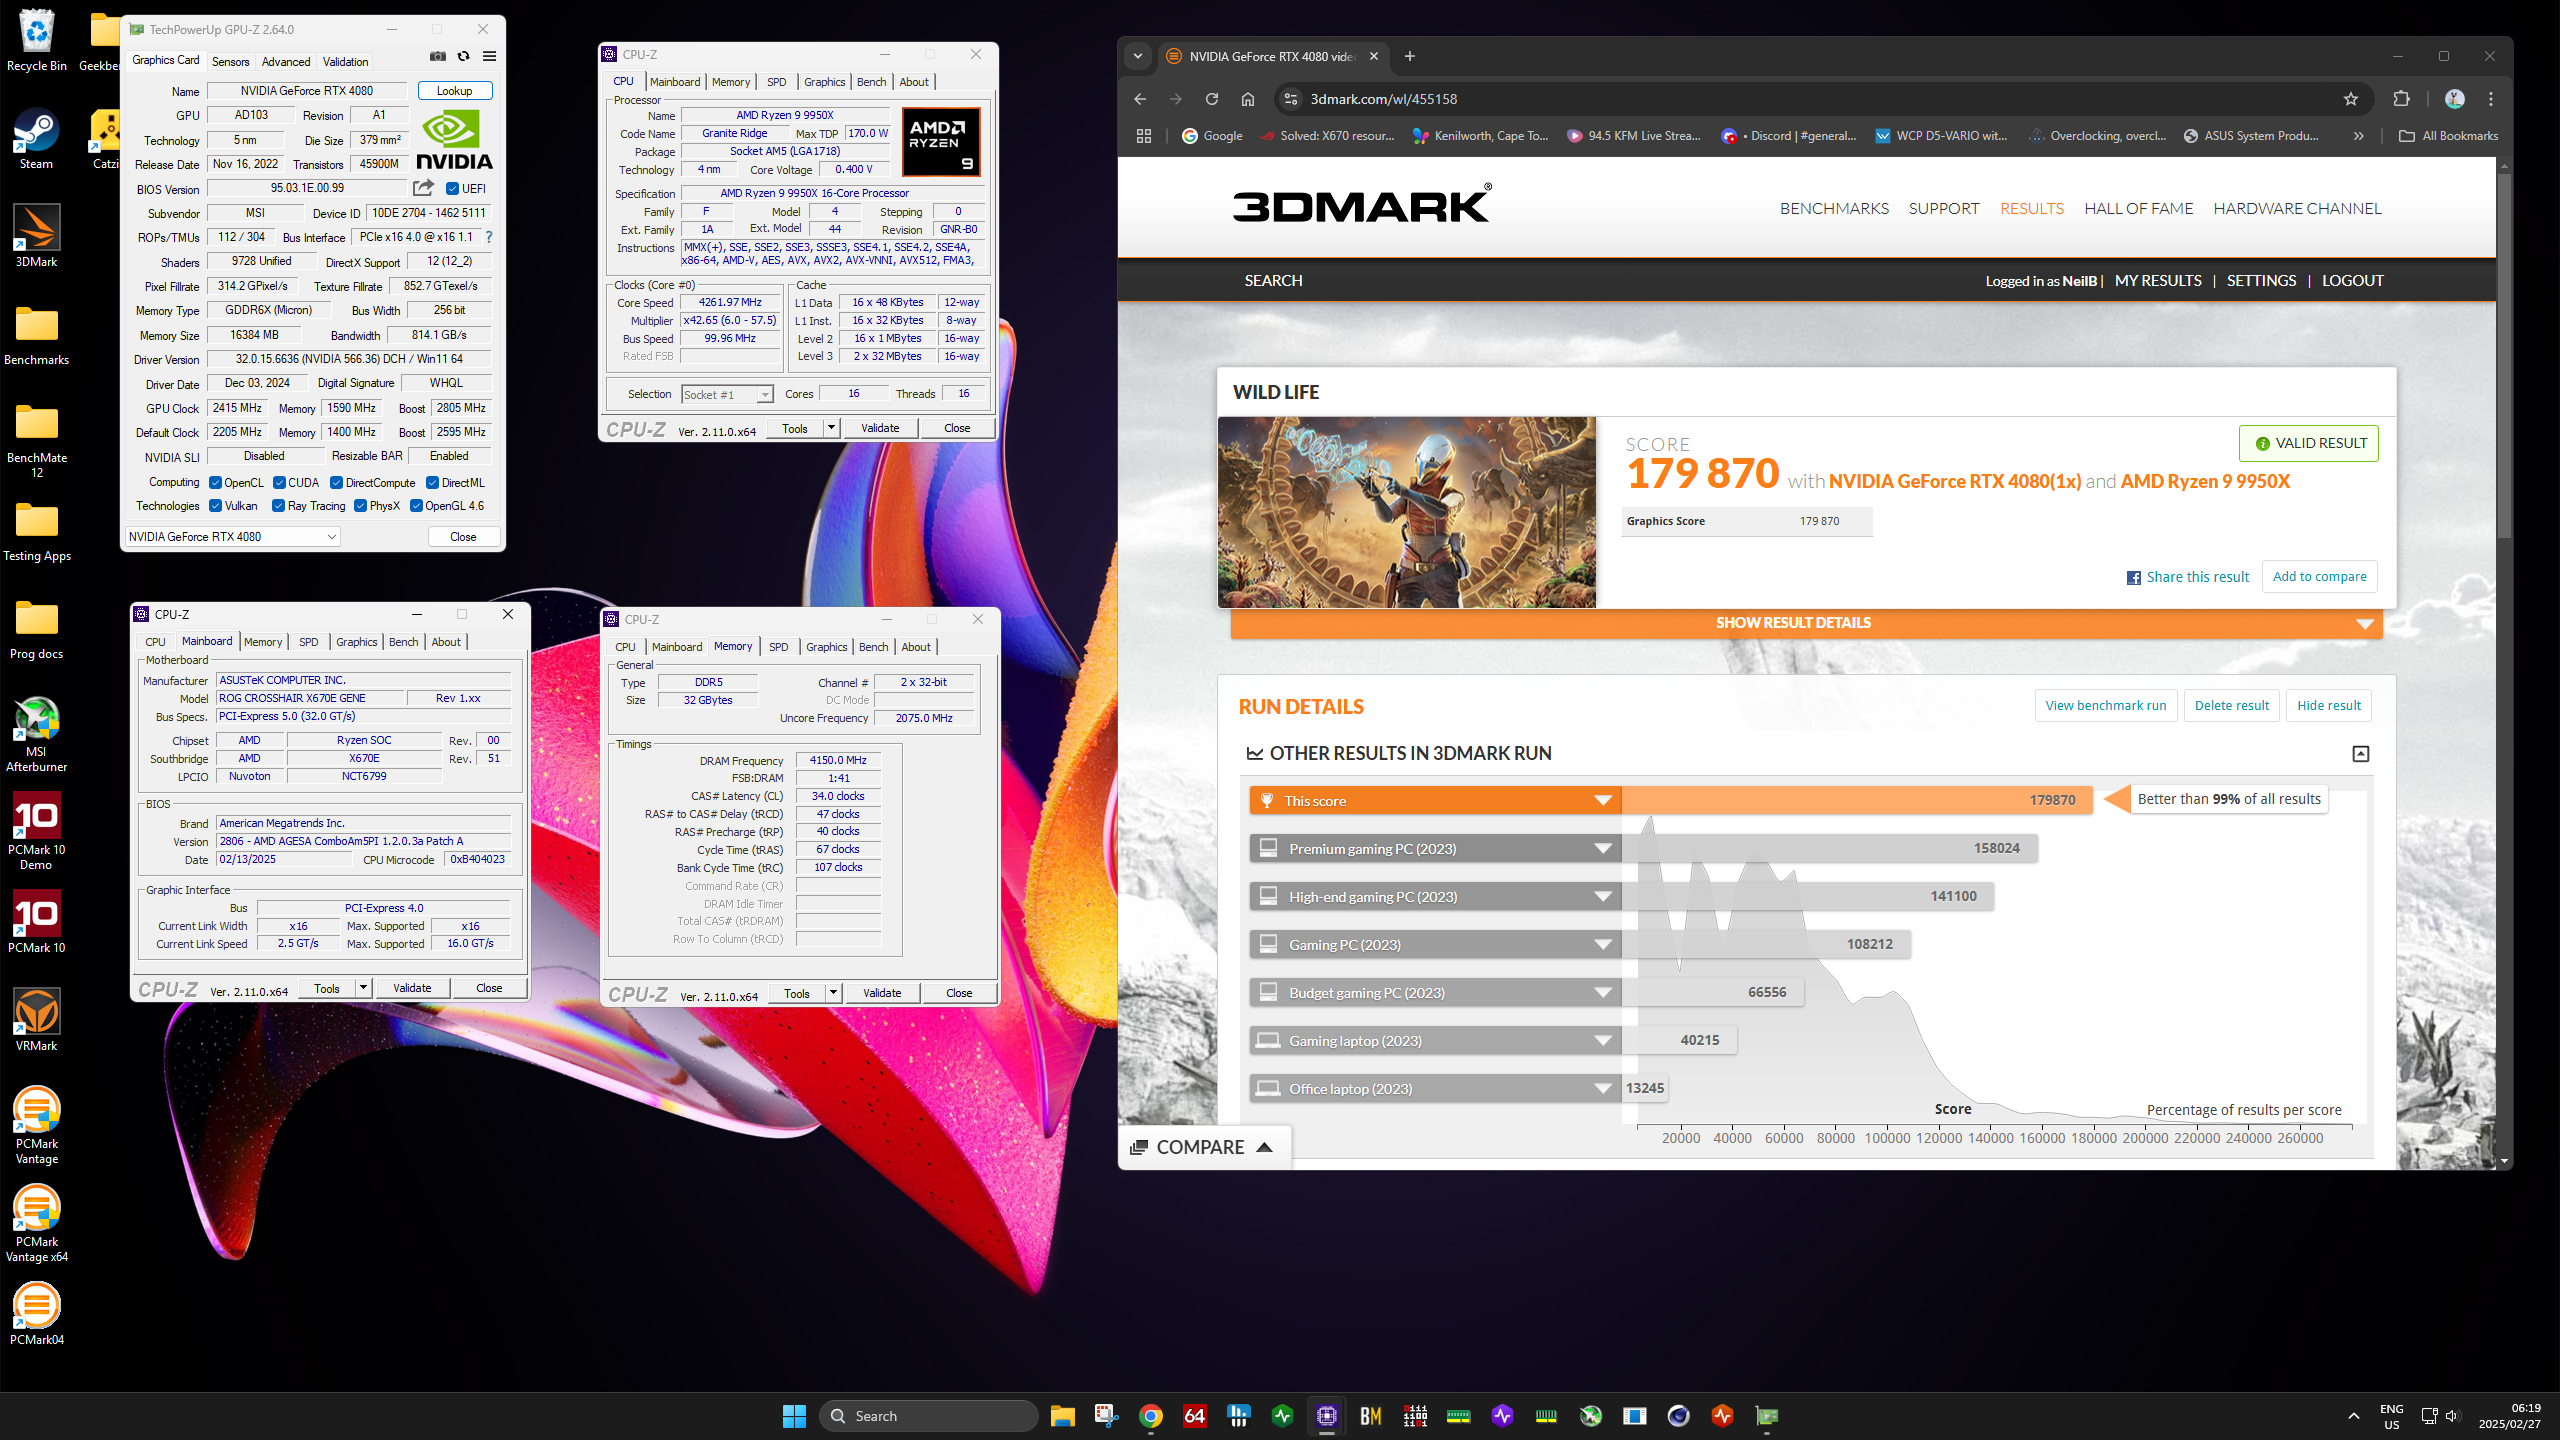
Task: Launch the VRMark desktop shortcut
Action: coord(37,1020)
